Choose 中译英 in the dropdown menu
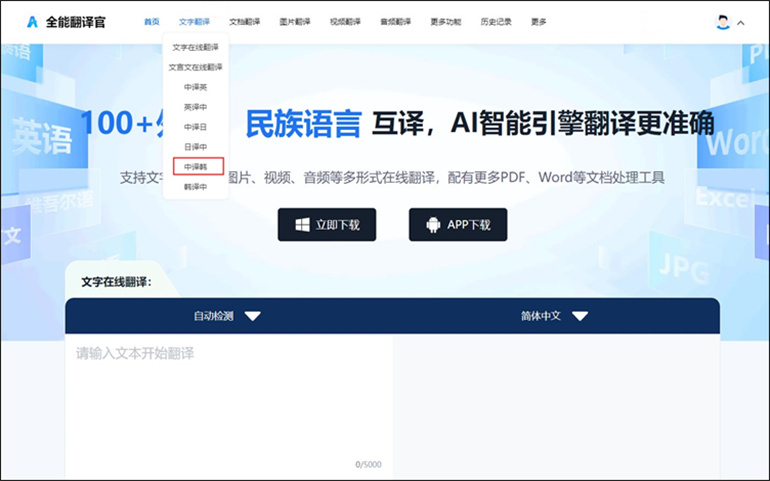Viewport: 770px width, 481px height. [x=195, y=87]
